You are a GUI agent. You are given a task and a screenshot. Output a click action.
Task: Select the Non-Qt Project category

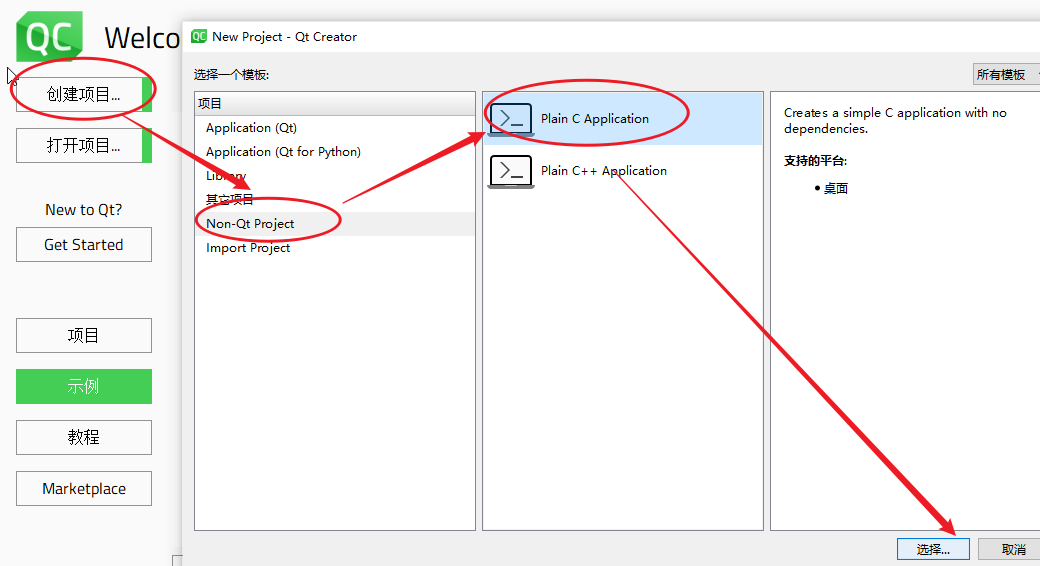[335, 224]
